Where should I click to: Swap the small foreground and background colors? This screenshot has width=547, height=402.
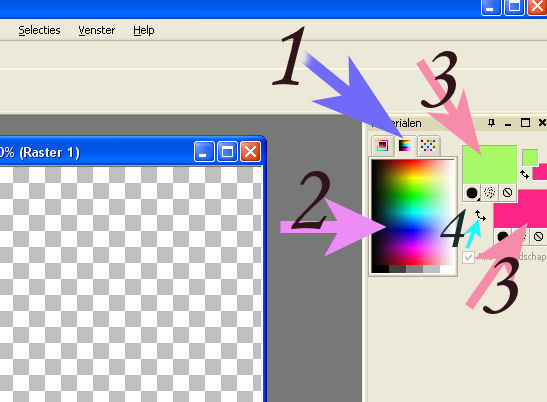[x=524, y=174]
